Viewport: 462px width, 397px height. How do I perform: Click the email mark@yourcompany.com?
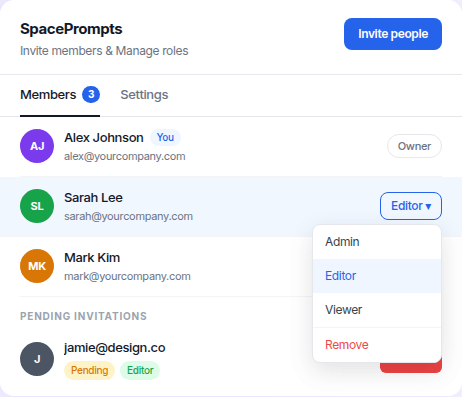coord(127,276)
